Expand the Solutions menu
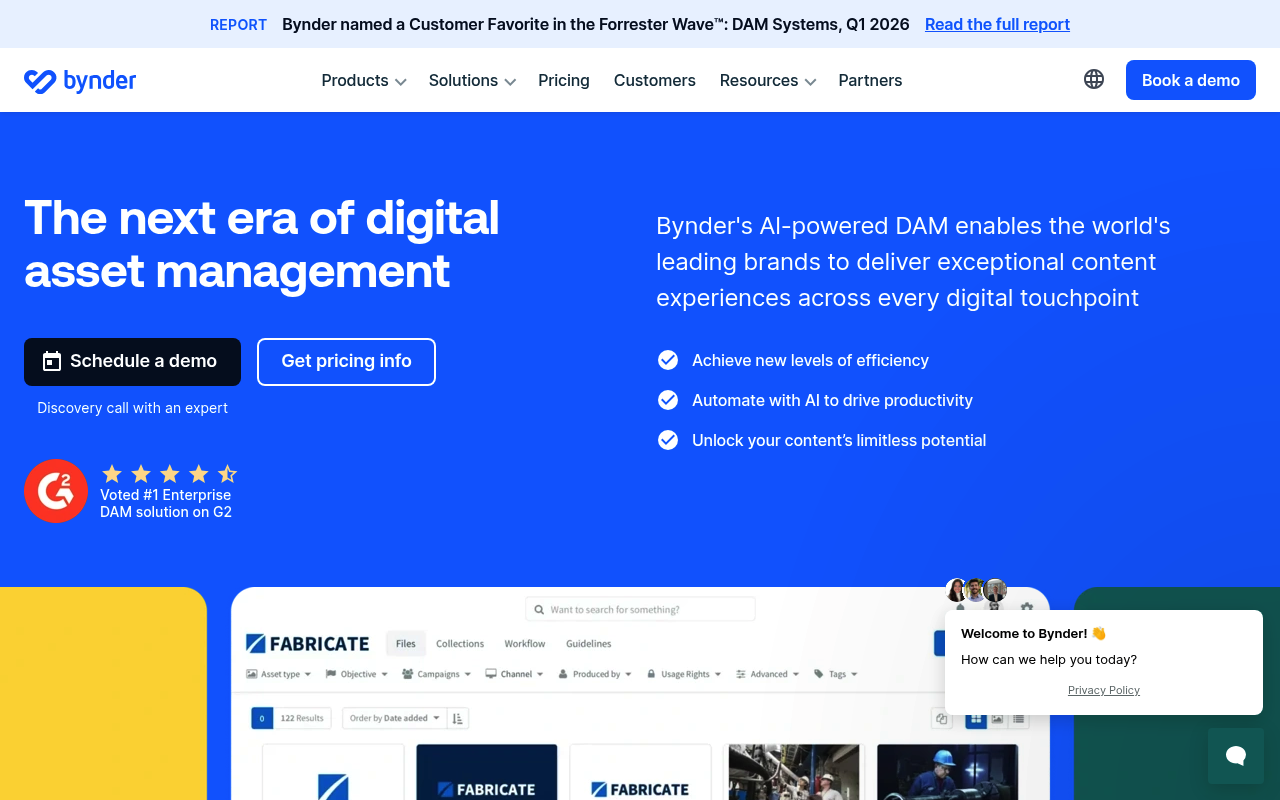1280x800 pixels. tap(472, 80)
